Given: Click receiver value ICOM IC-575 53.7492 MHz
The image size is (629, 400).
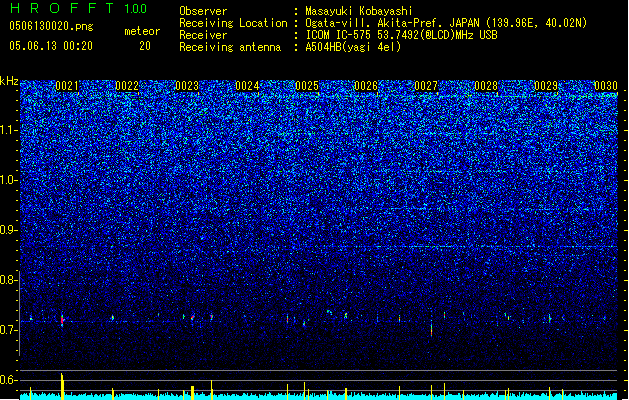Looking at the screenshot, I should tap(401, 35).
